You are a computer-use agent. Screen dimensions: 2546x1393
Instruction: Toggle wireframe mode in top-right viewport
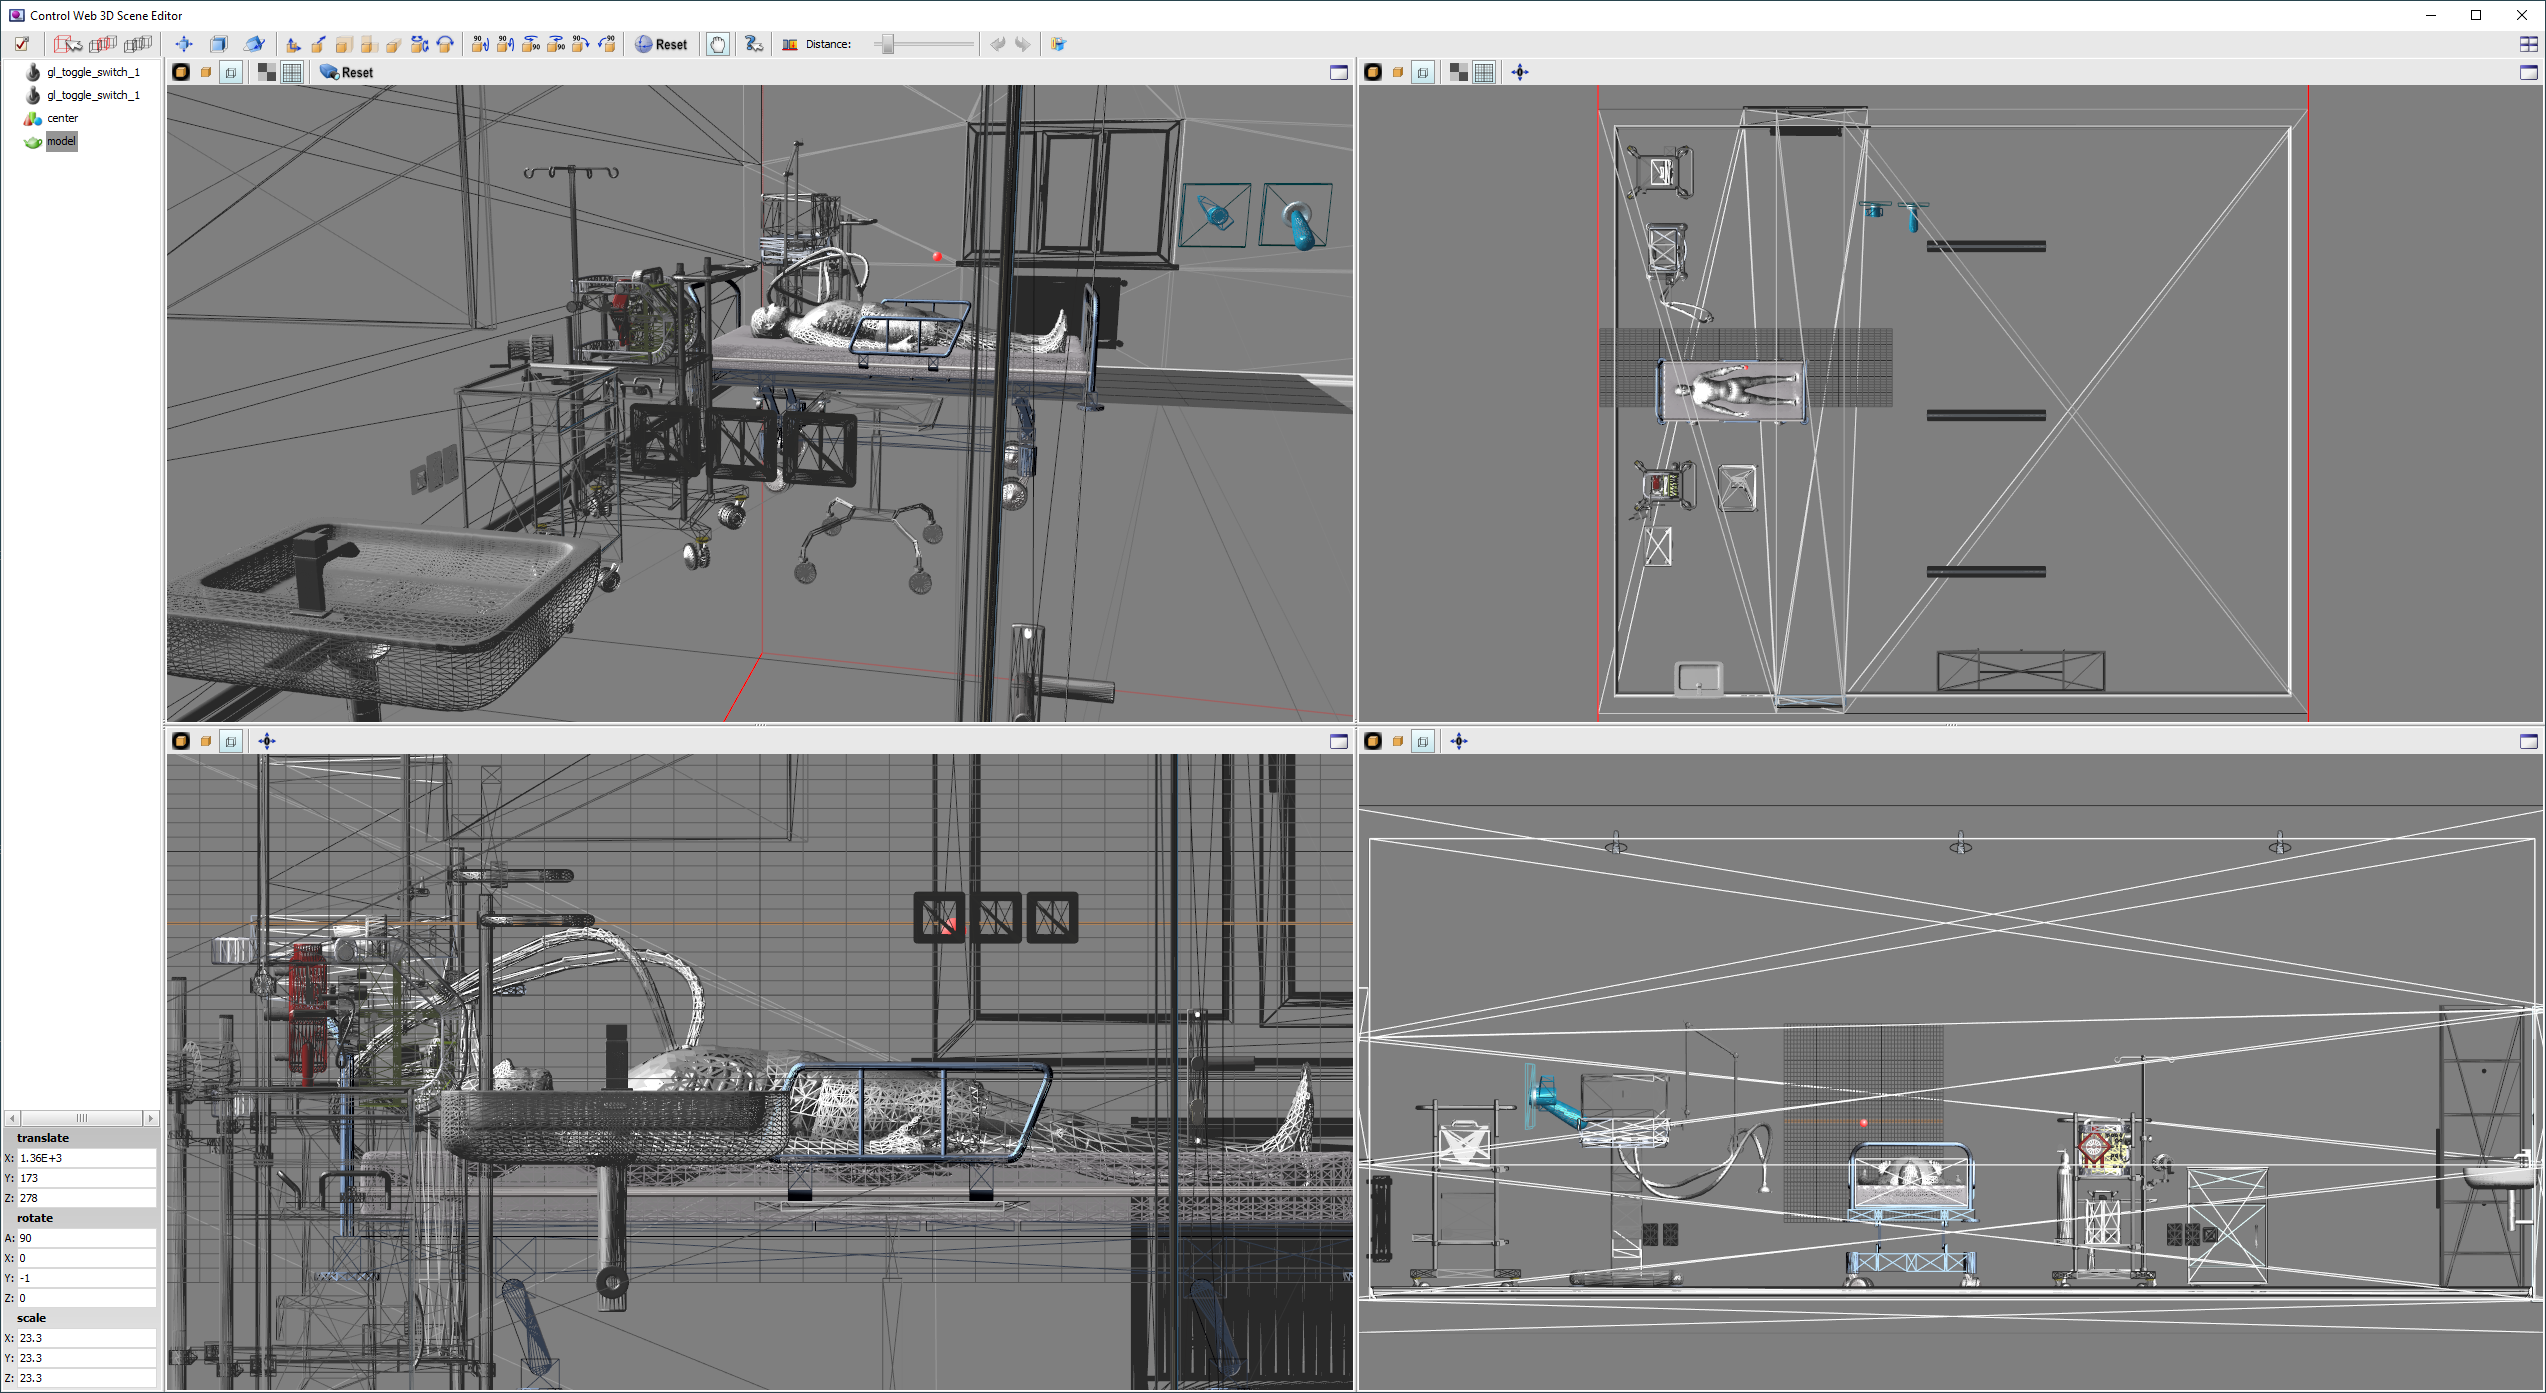tap(1423, 72)
